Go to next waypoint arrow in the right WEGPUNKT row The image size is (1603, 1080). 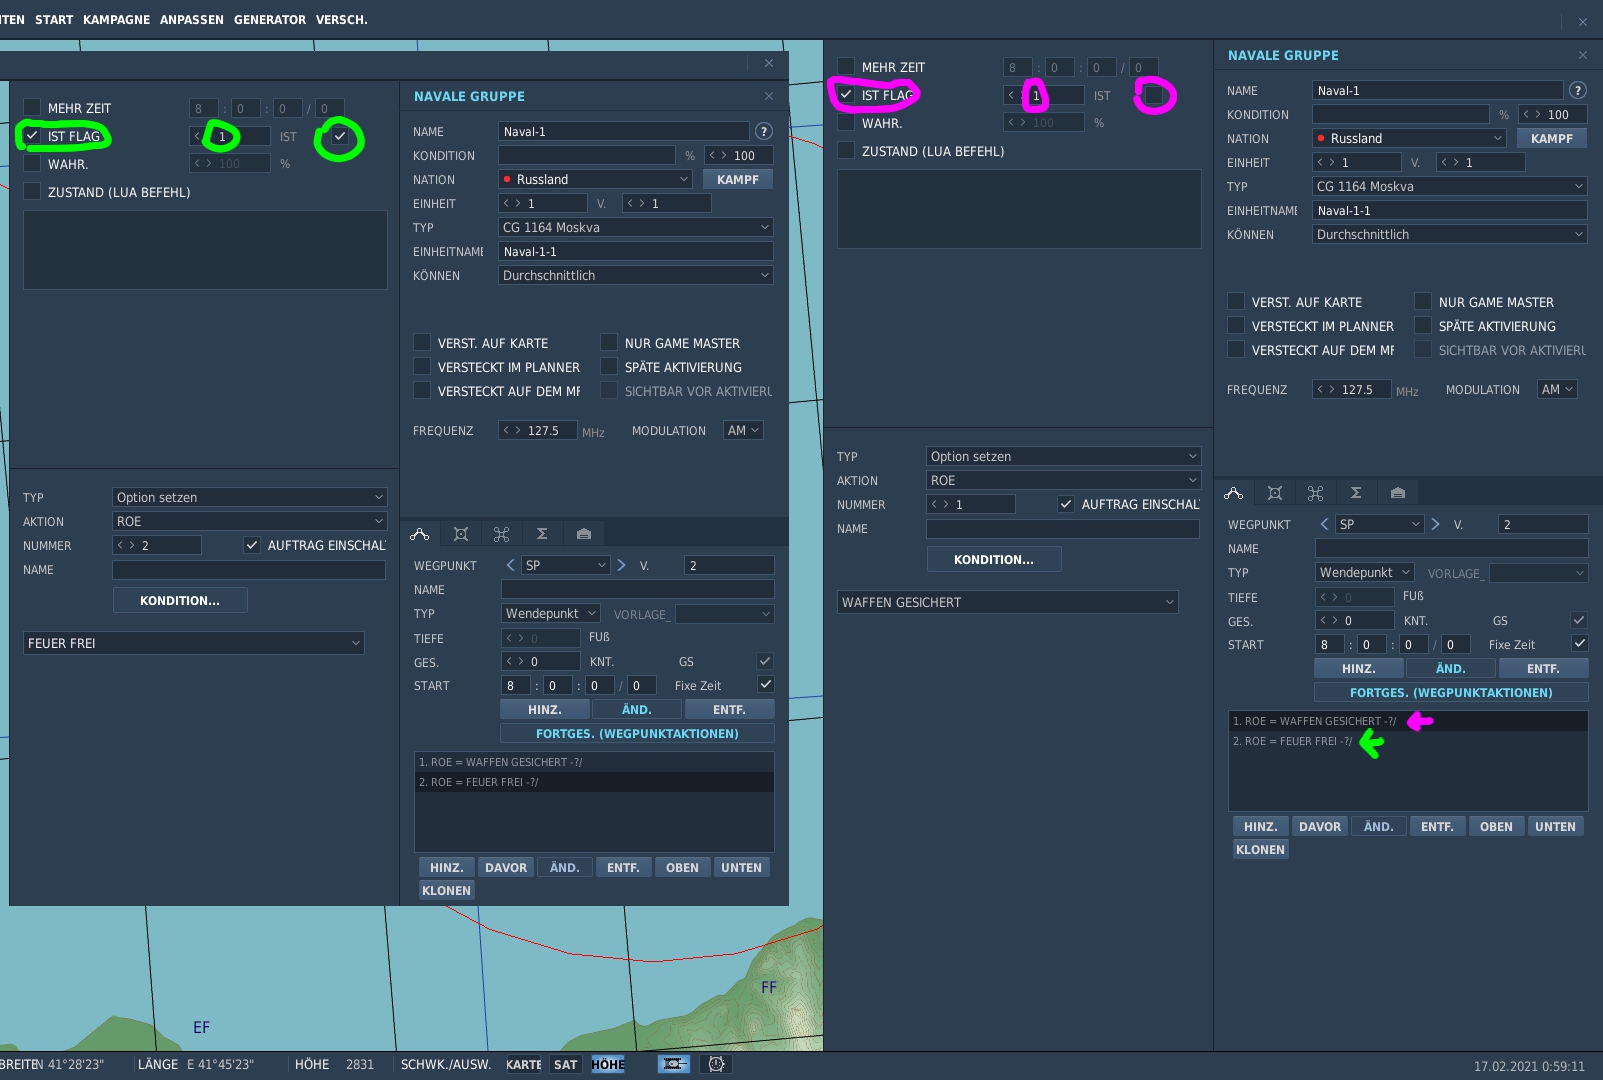pyautogui.click(x=1436, y=524)
